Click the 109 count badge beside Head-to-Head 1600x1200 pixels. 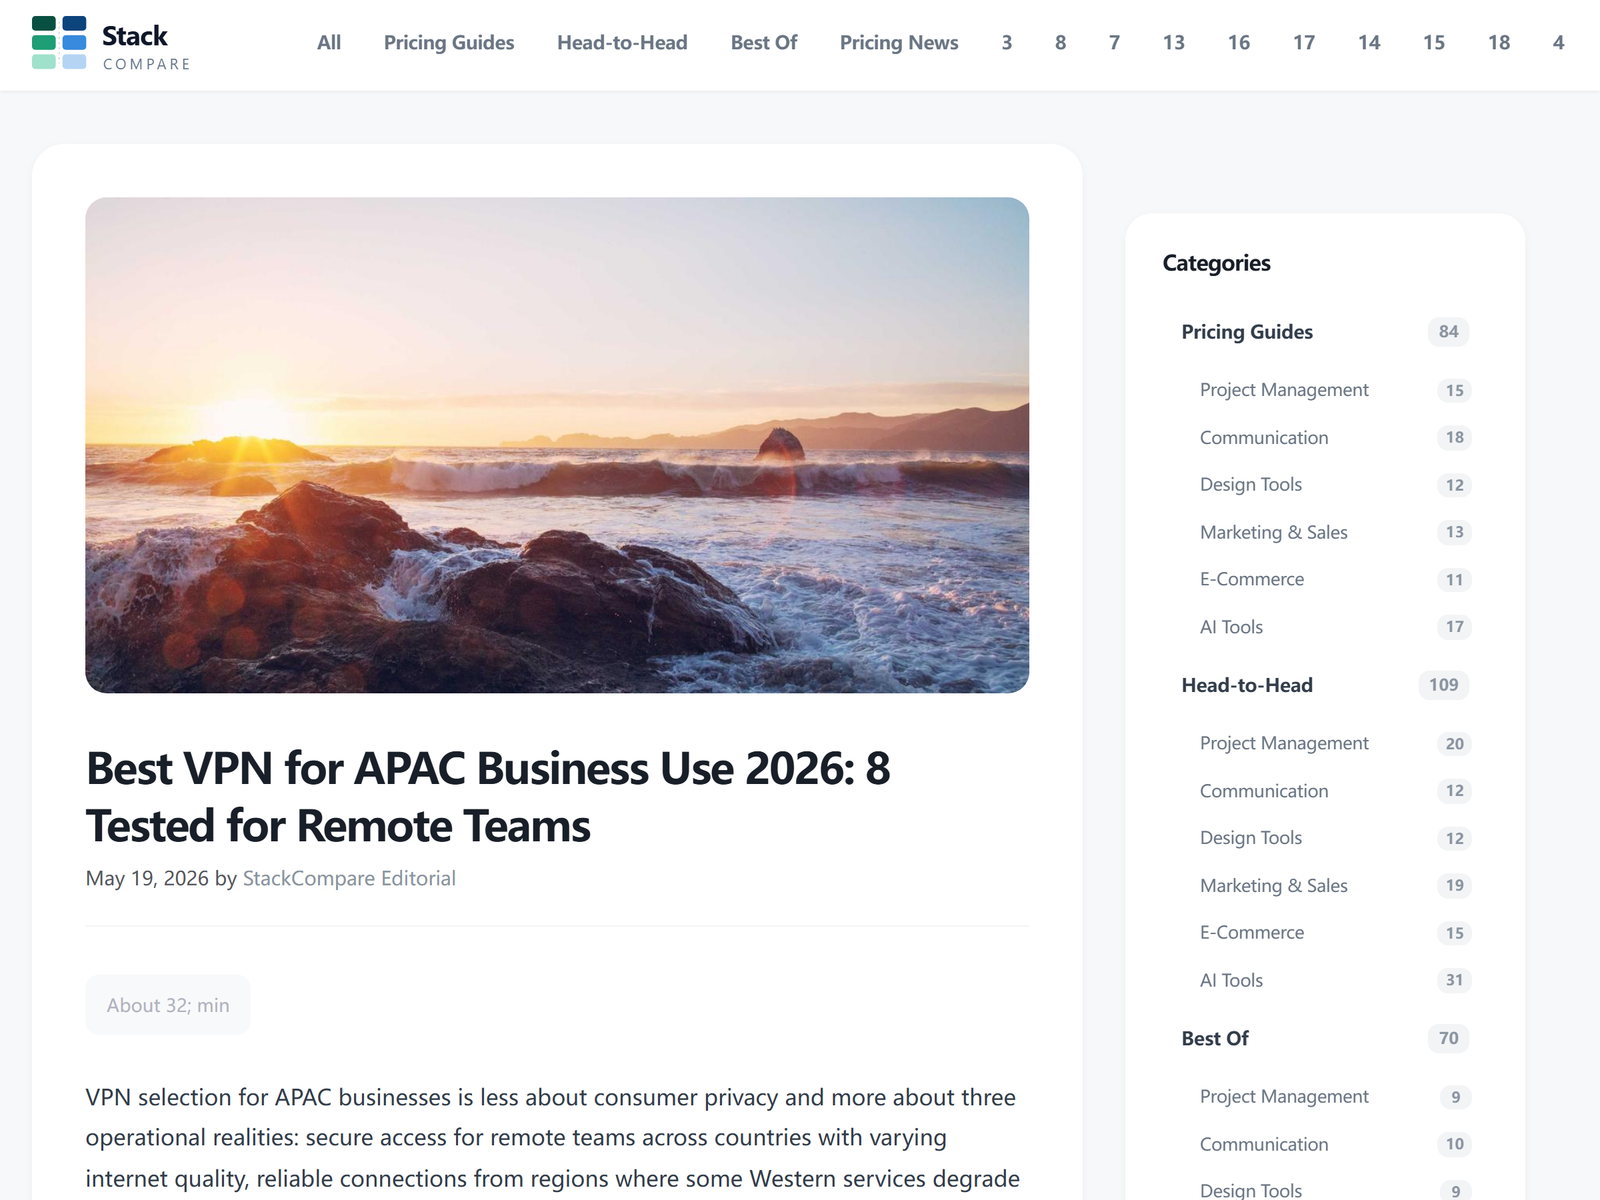click(1444, 685)
